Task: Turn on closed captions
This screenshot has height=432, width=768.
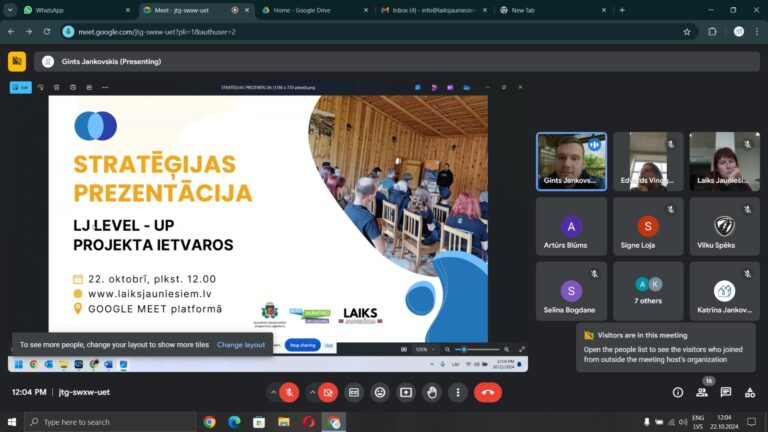Action: tap(354, 393)
